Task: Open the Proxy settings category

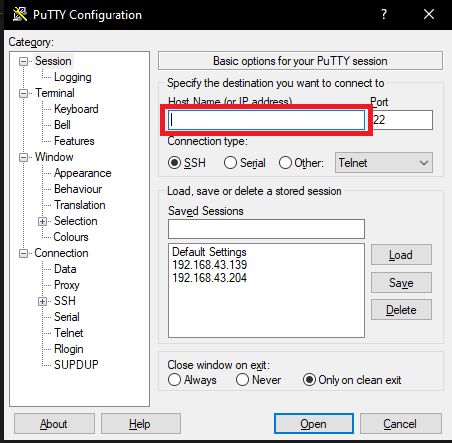Action: pyautogui.click(x=67, y=285)
